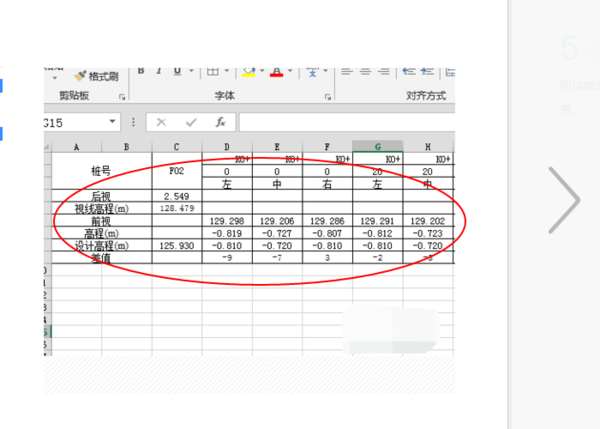Select cell with value 129.298

pos(227,221)
